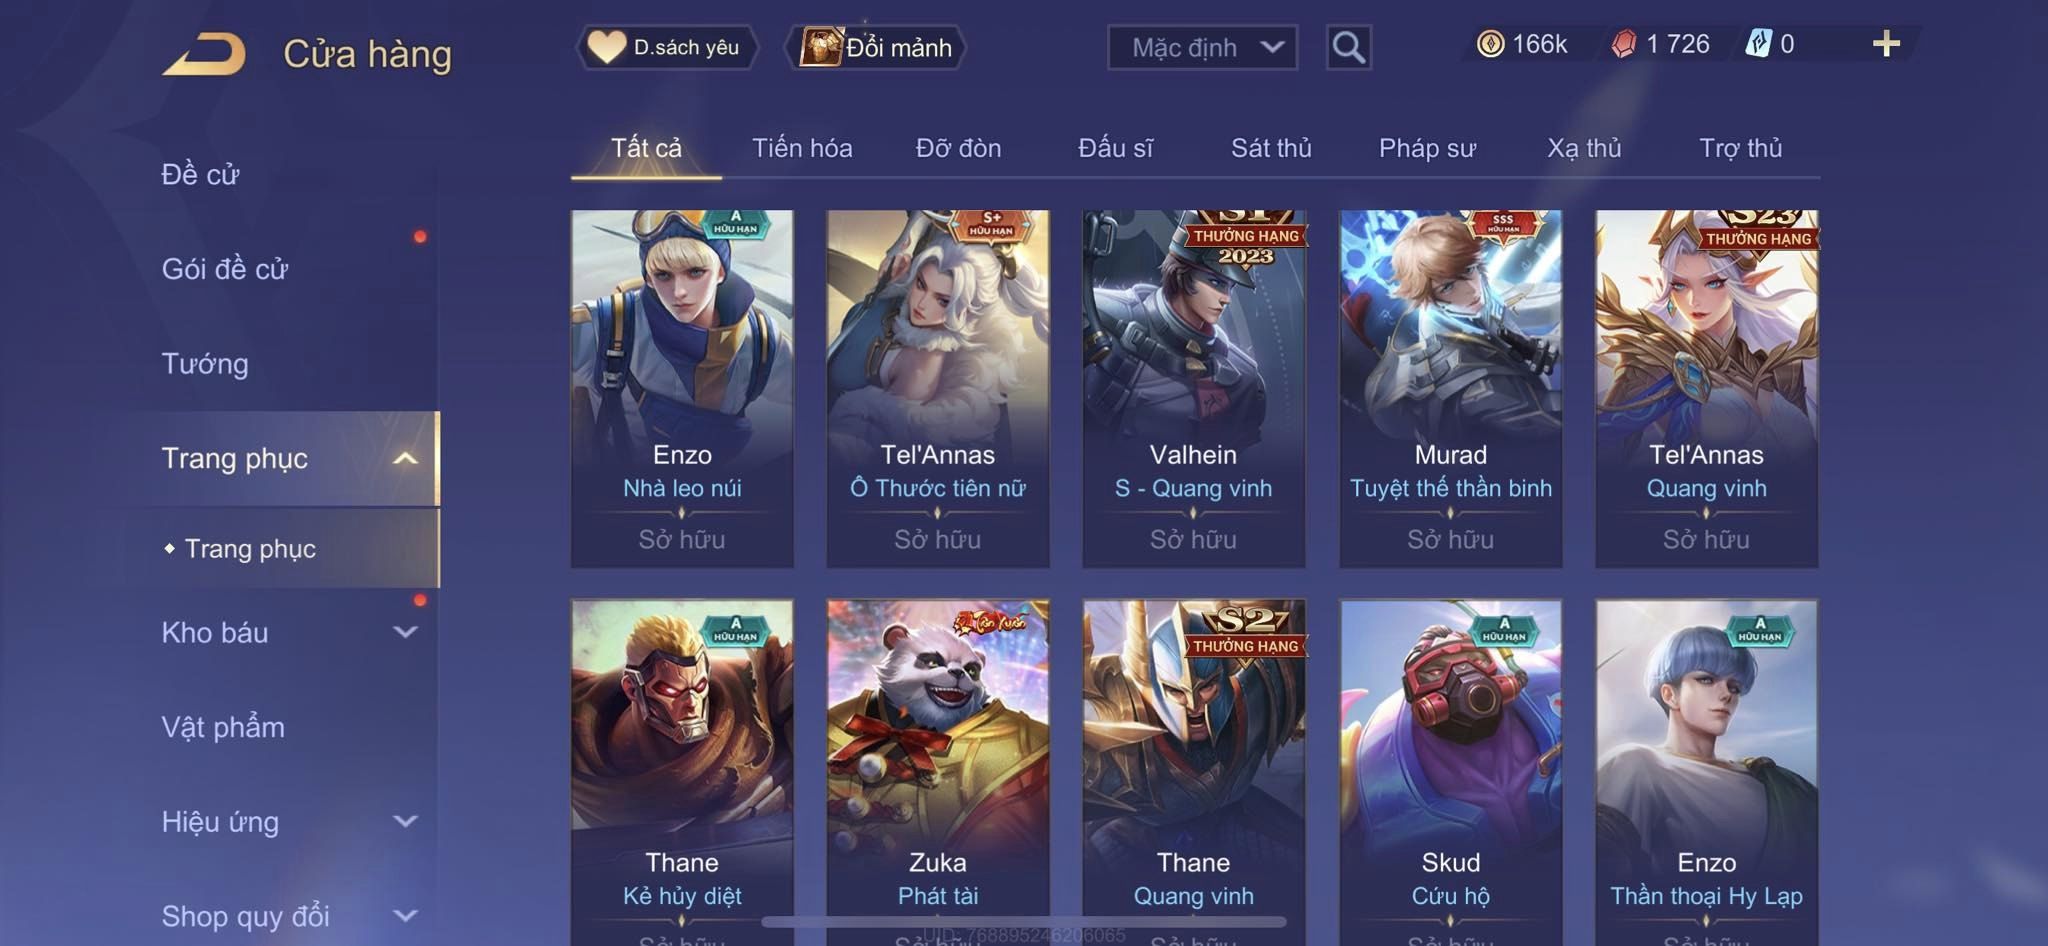The height and width of the screenshot is (946, 2048).
Task: Select Murad Tuyệt thế thần binh skin
Action: [1450, 389]
